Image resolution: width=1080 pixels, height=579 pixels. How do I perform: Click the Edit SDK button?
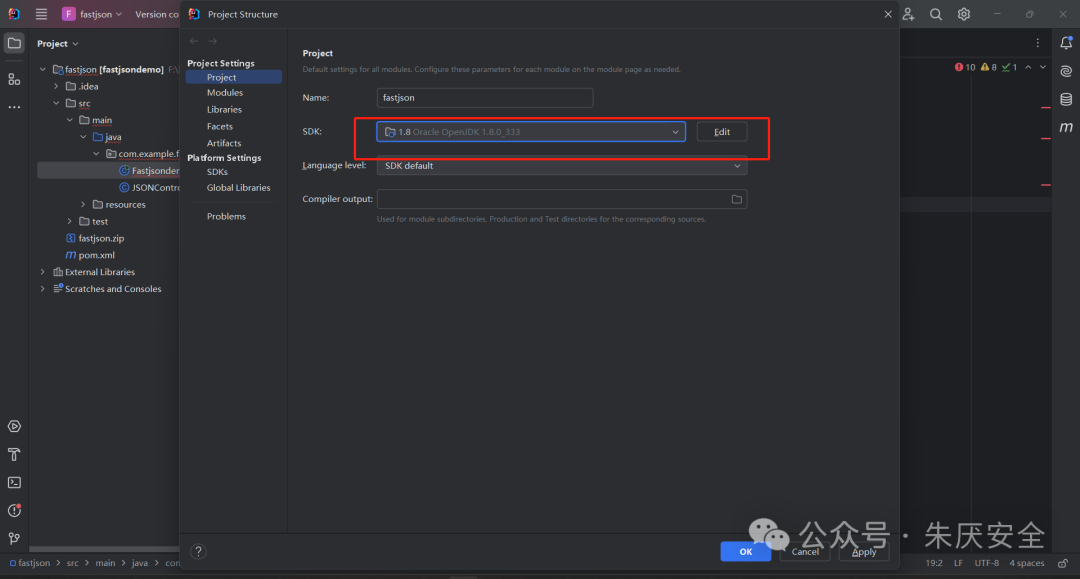[722, 131]
